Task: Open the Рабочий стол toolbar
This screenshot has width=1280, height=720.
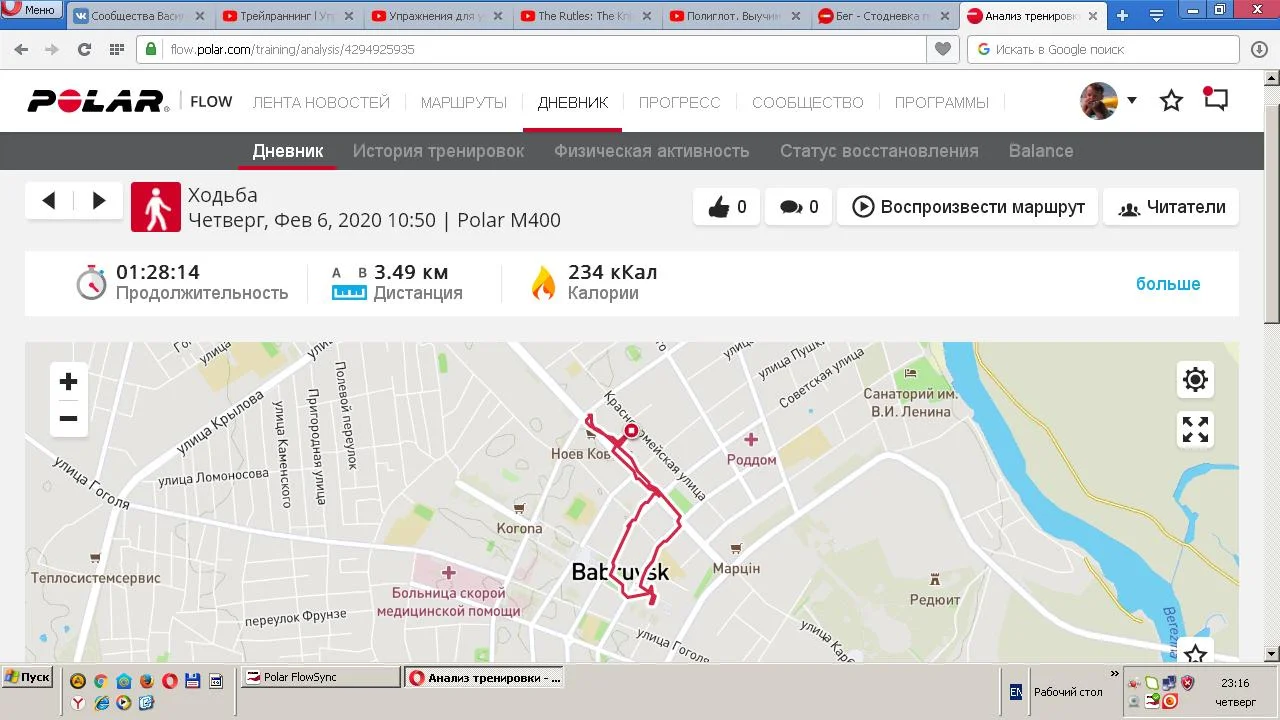Action: point(1068,692)
